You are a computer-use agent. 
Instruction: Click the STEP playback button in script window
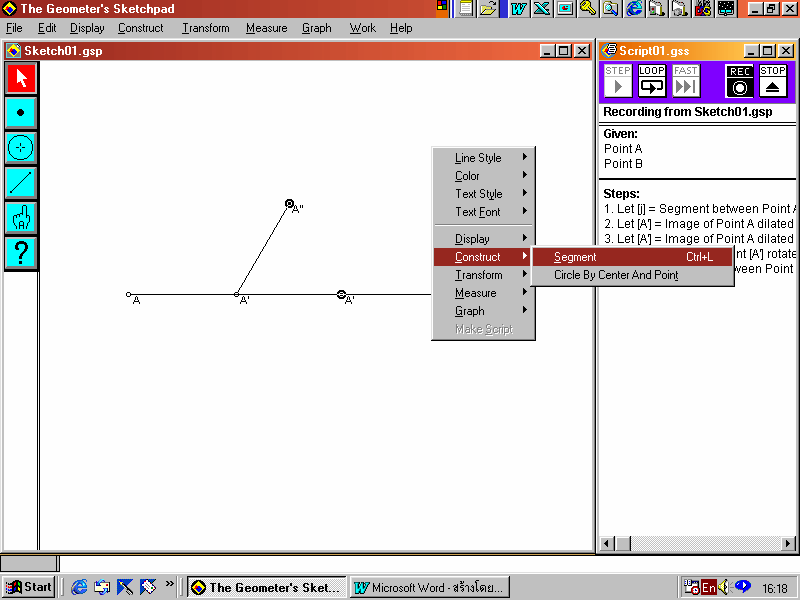click(618, 81)
